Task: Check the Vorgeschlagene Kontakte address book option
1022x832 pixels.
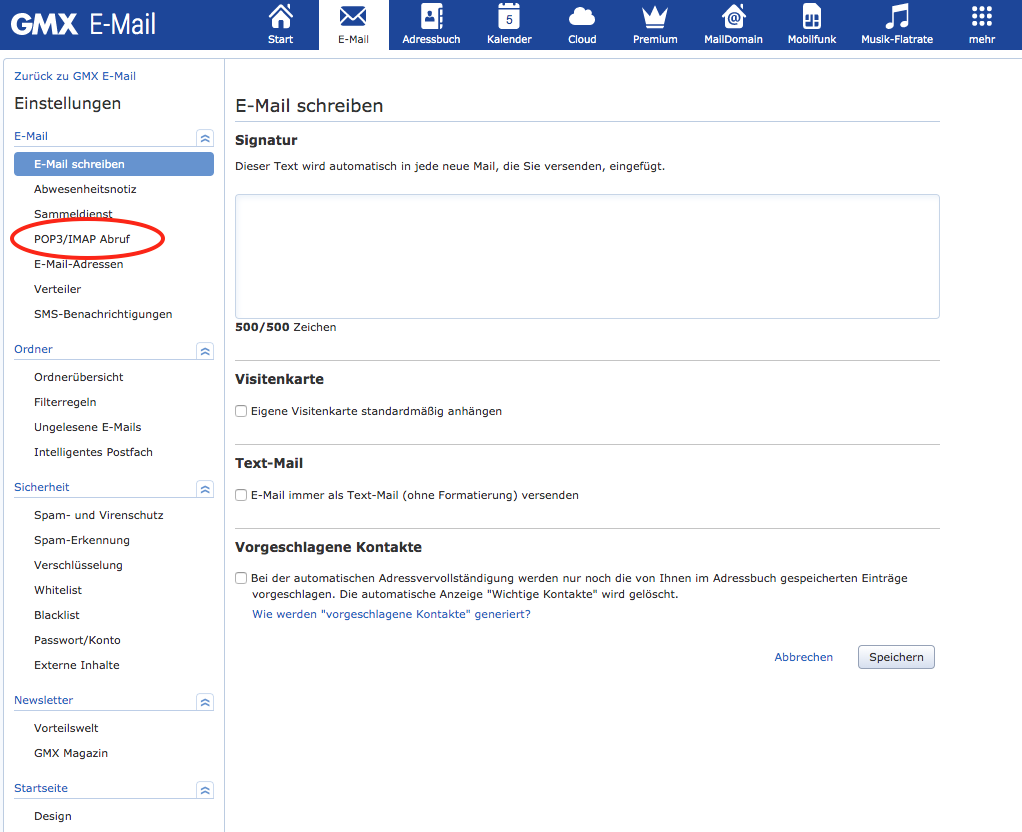Action: (241, 578)
